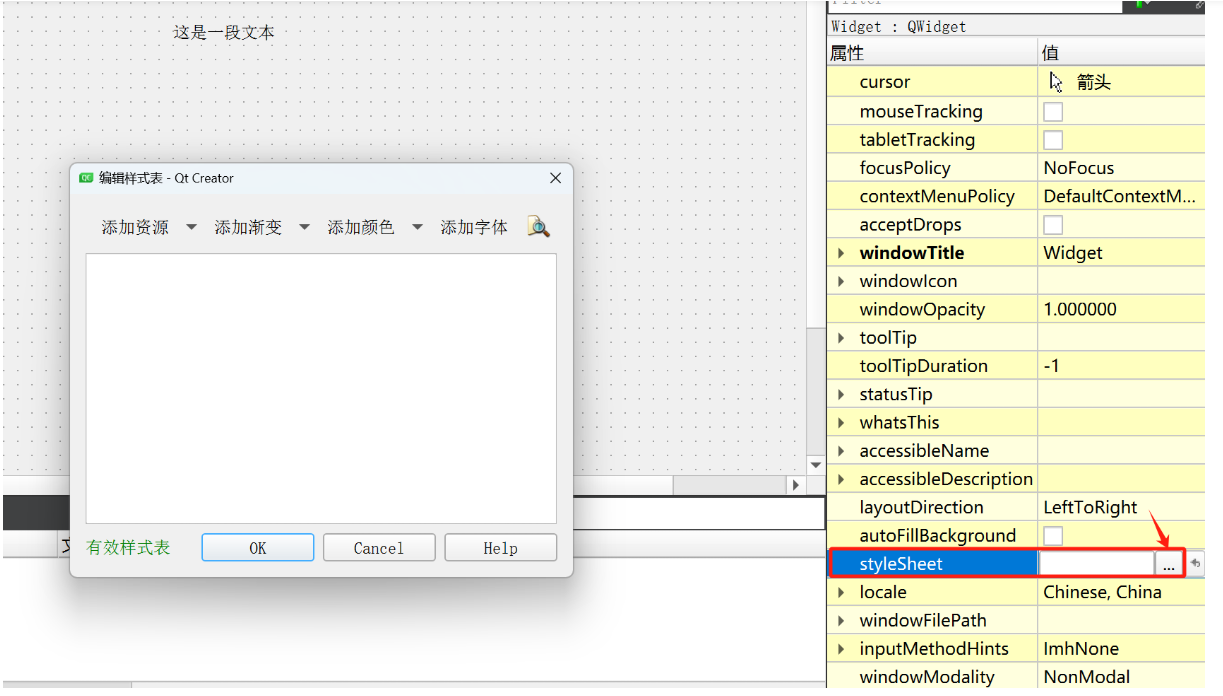This screenshot has width=1223, height=696.
Task: Select the contextMenuPolicy property
Action: 937,196
